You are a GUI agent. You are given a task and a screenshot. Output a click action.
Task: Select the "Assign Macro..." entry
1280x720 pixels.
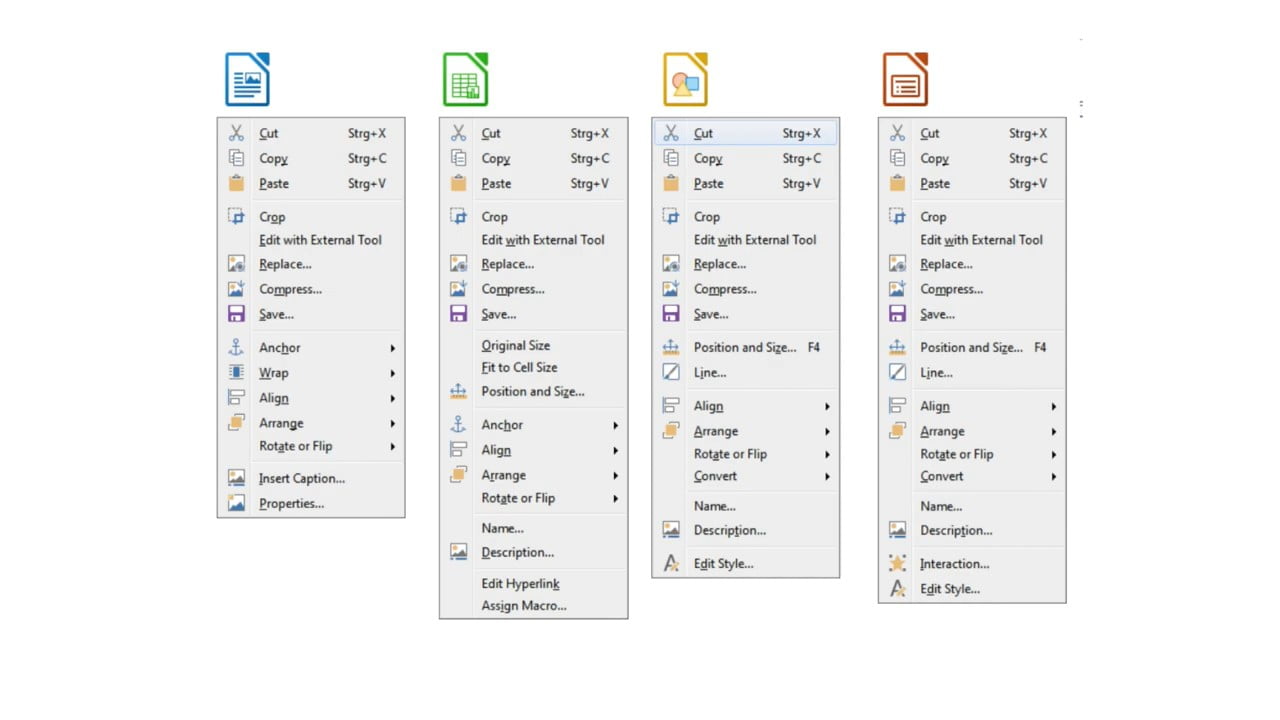tap(524, 606)
